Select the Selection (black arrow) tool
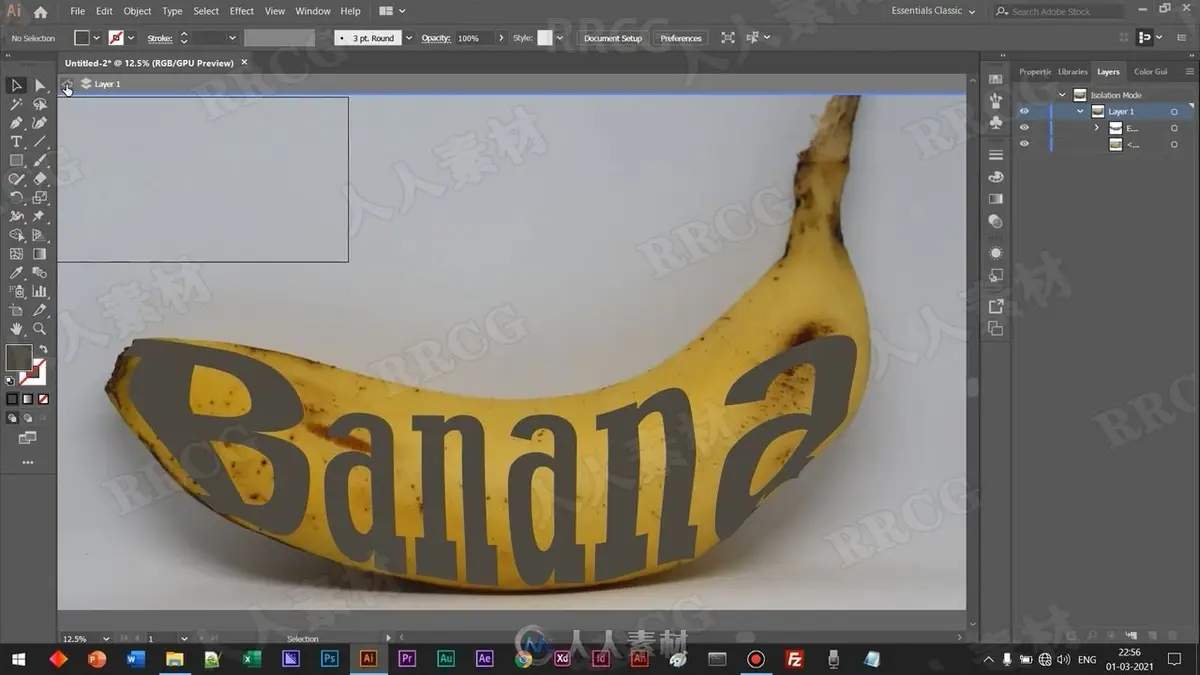The image size is (1200, 675). point(17,85)
